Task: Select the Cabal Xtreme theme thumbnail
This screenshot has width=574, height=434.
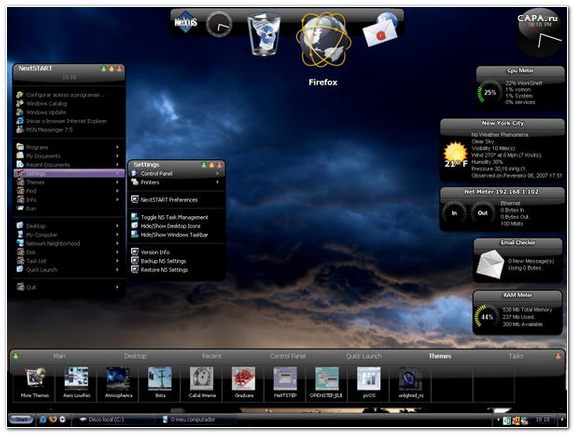Action: 202,378
